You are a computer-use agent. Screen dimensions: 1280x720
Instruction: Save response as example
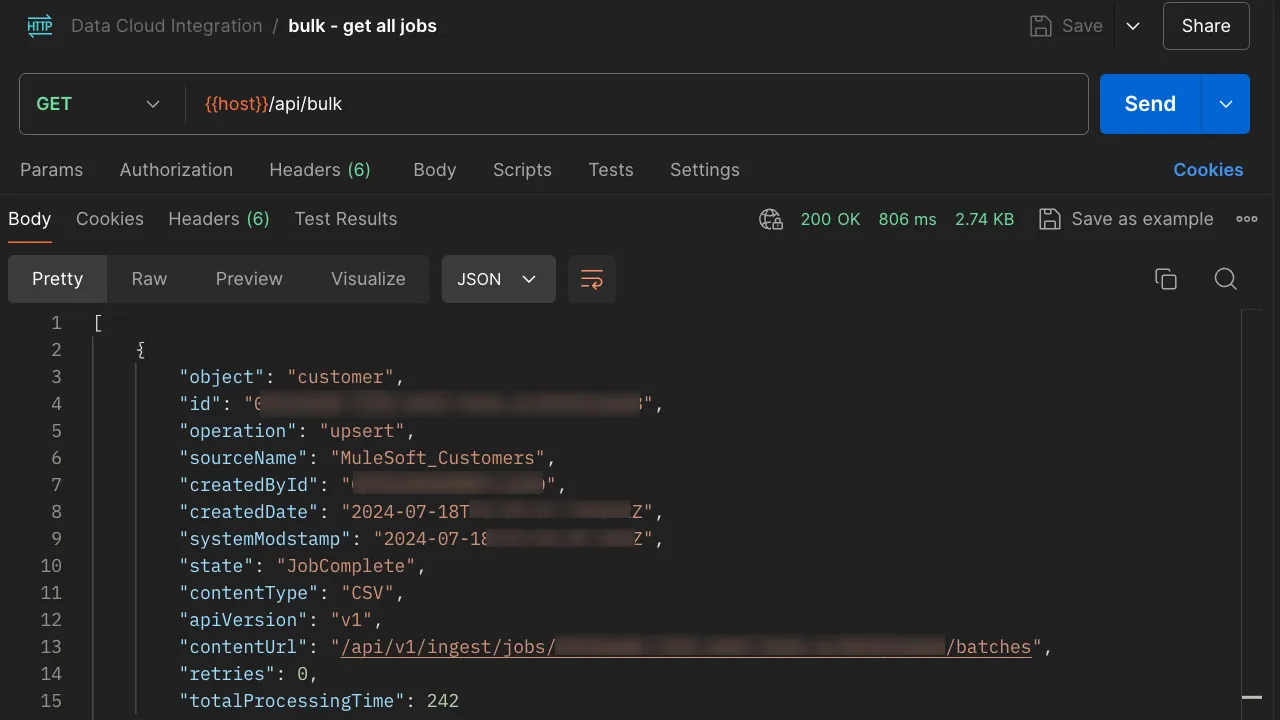point(1126,219)
